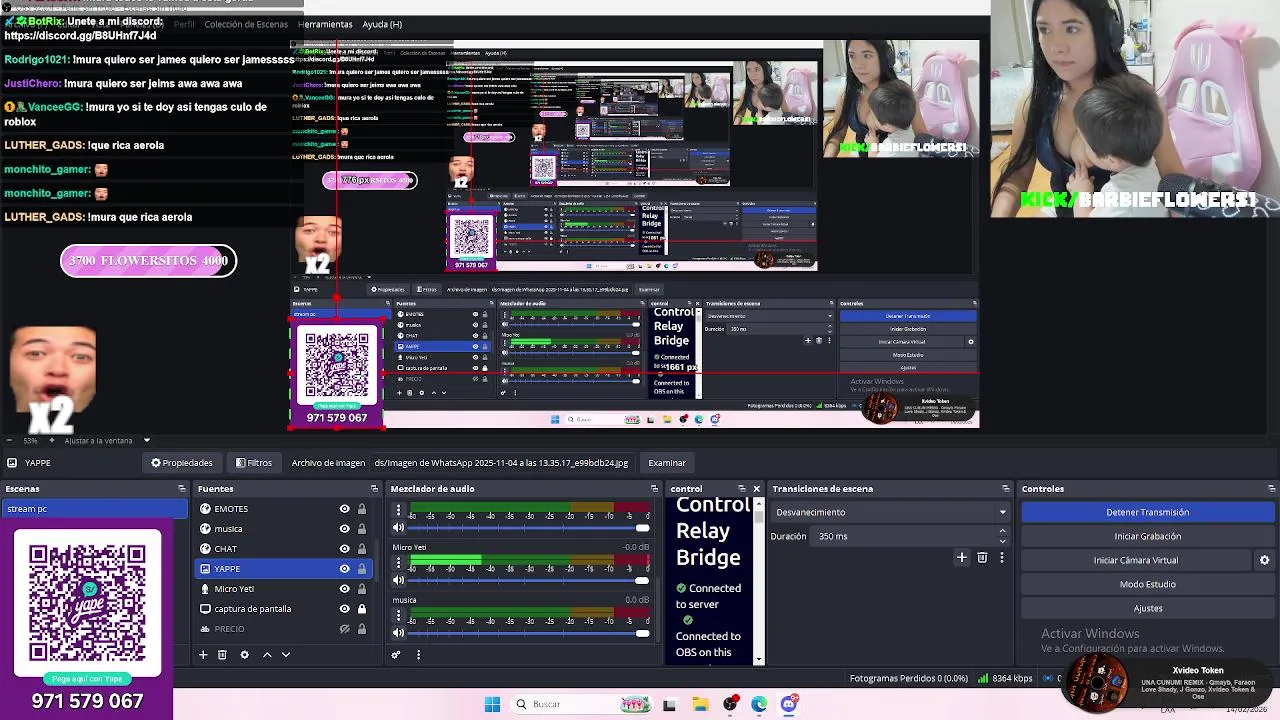Hide the CHAT source
This screenshot has height=720, width=1280.
point(345,549)
